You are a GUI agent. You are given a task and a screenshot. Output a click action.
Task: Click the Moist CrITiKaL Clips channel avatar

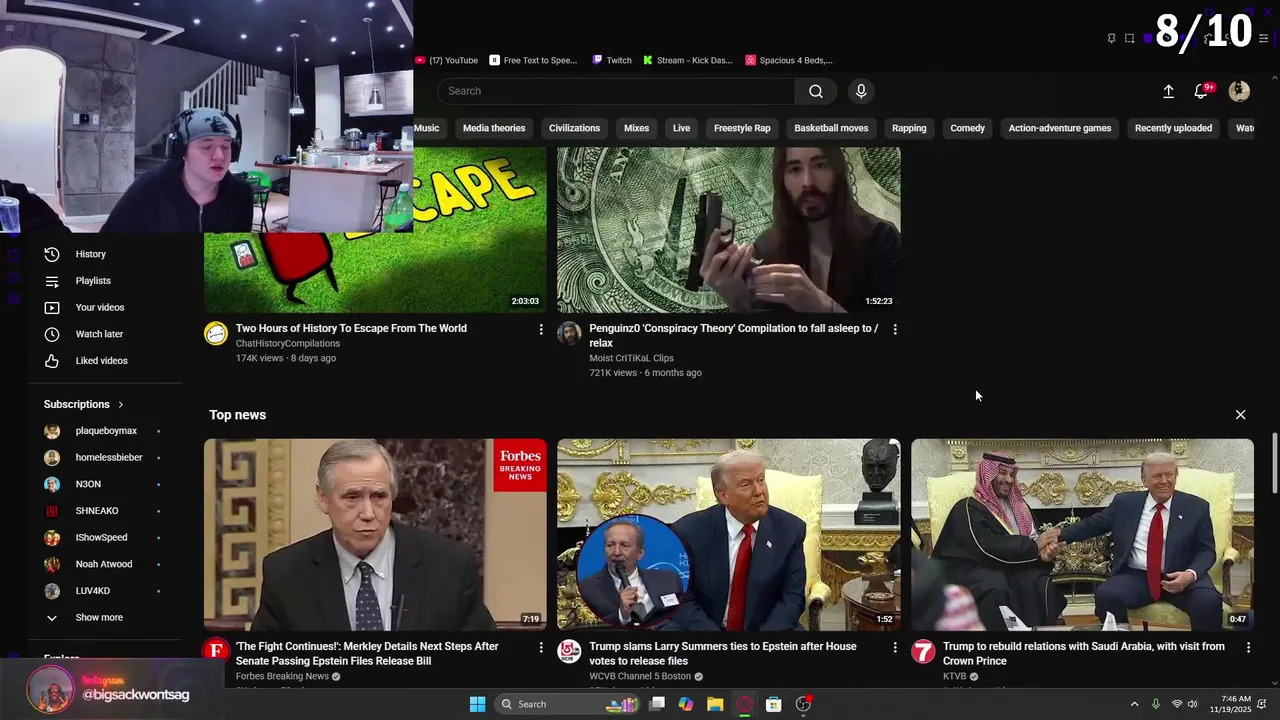coord(569,333)
